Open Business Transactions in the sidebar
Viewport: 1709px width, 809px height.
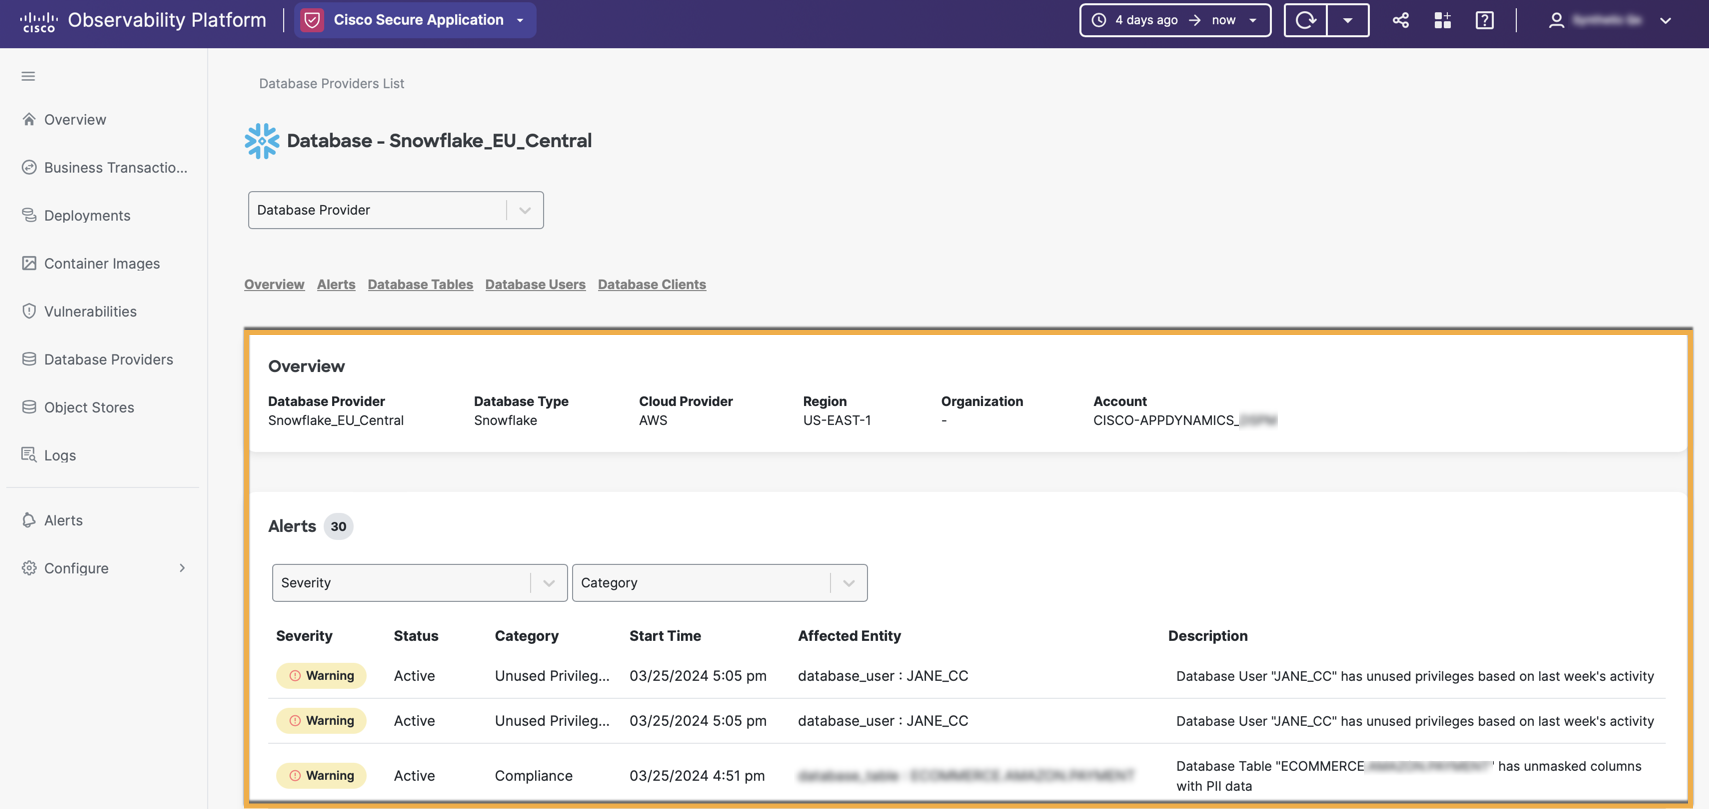(x=116, y=167)
